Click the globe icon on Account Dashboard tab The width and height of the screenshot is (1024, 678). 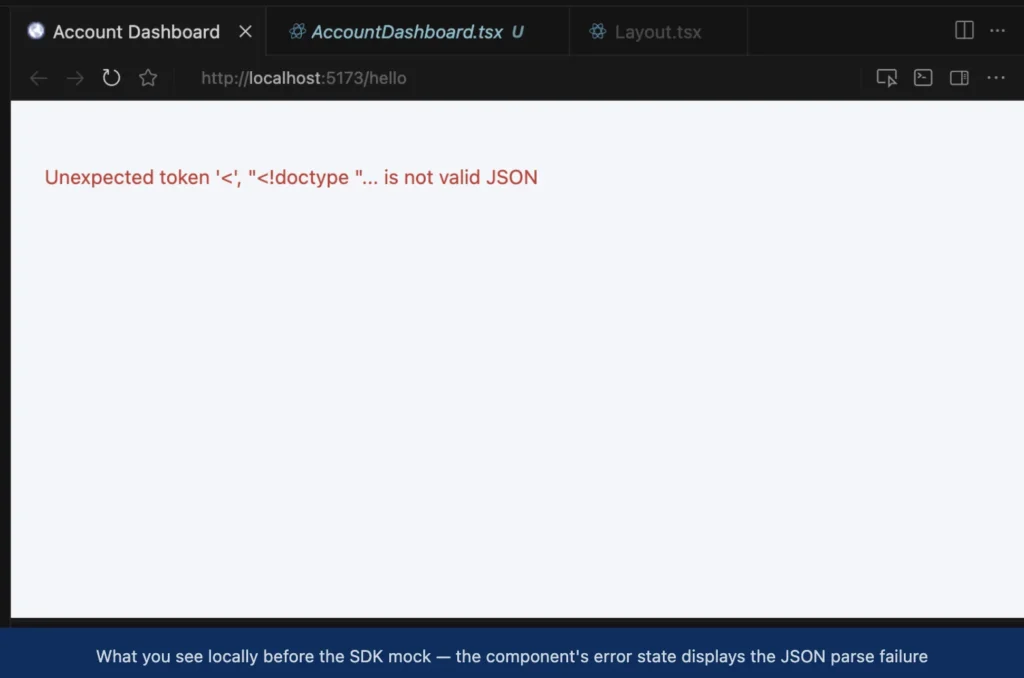(36, 31)
